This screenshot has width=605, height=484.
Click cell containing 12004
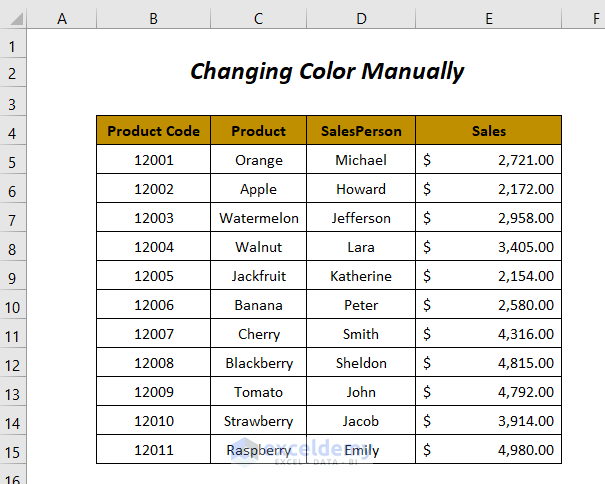coord(154,246)
